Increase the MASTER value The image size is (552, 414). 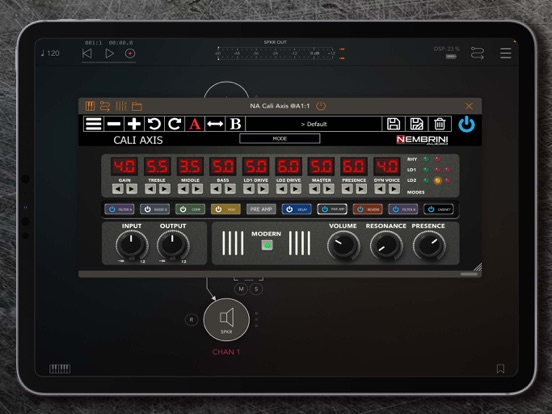coord(328,189)
